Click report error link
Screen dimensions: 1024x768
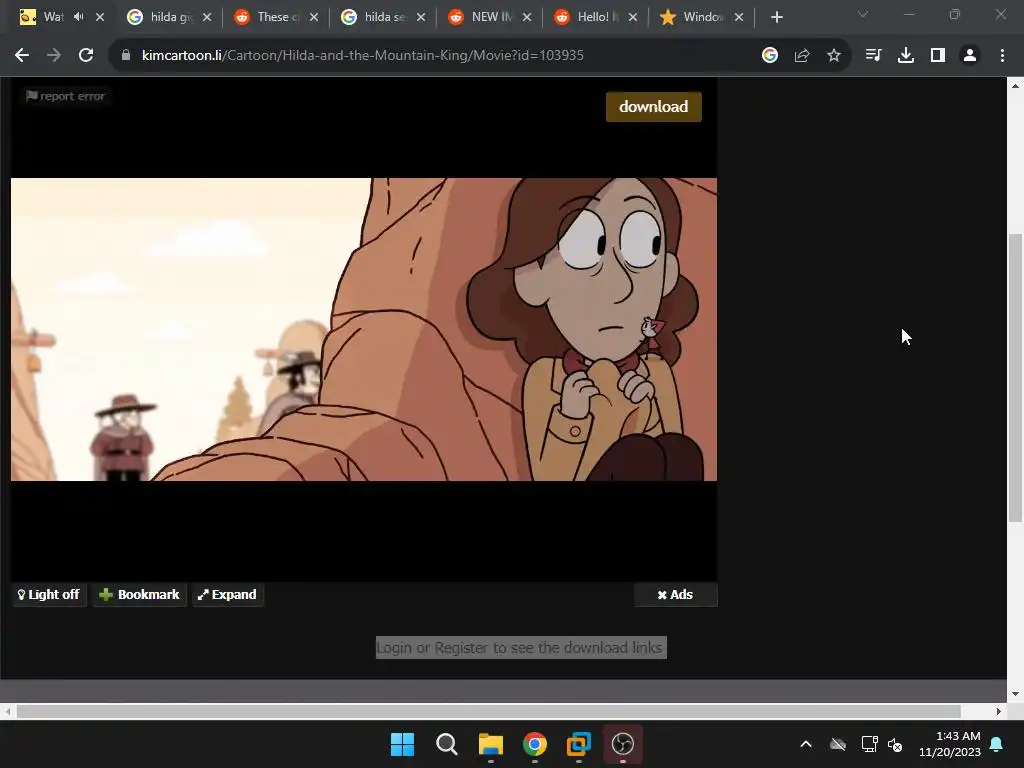(x=65, y=96)
